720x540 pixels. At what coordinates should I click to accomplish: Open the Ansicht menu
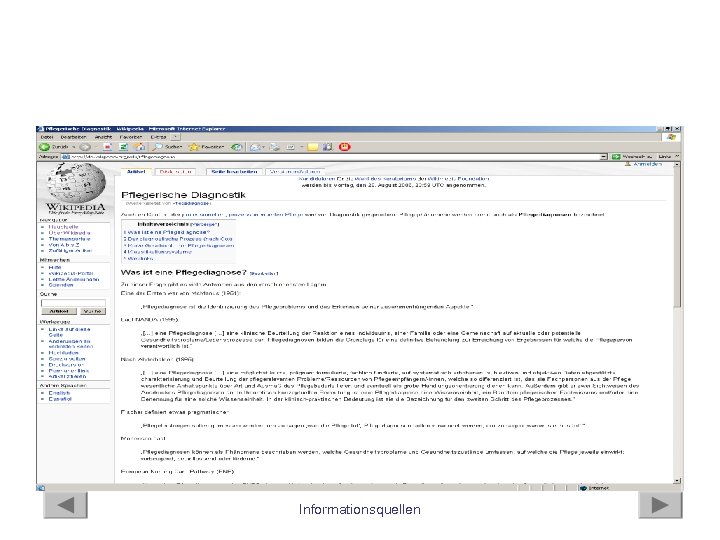pos(103,137)
